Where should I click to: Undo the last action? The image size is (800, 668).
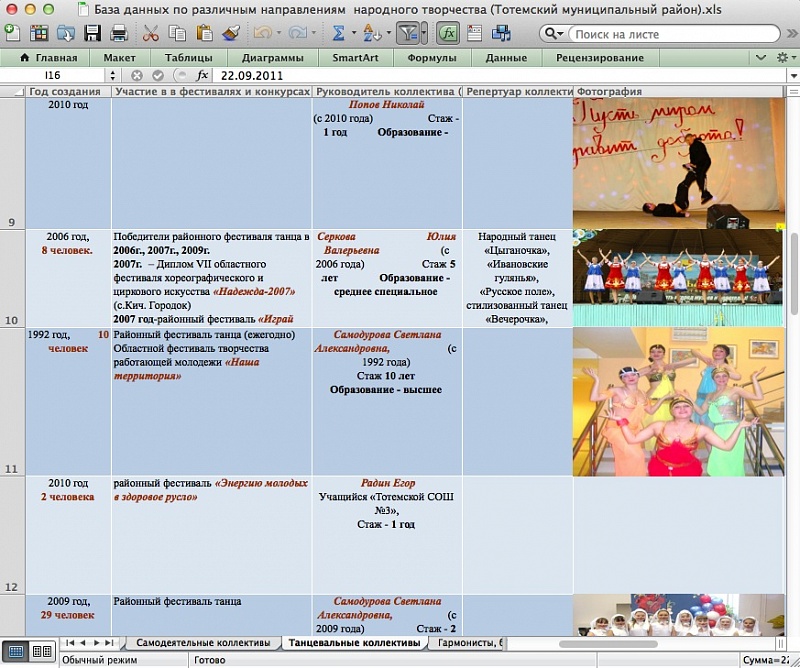tap(262, 33)
